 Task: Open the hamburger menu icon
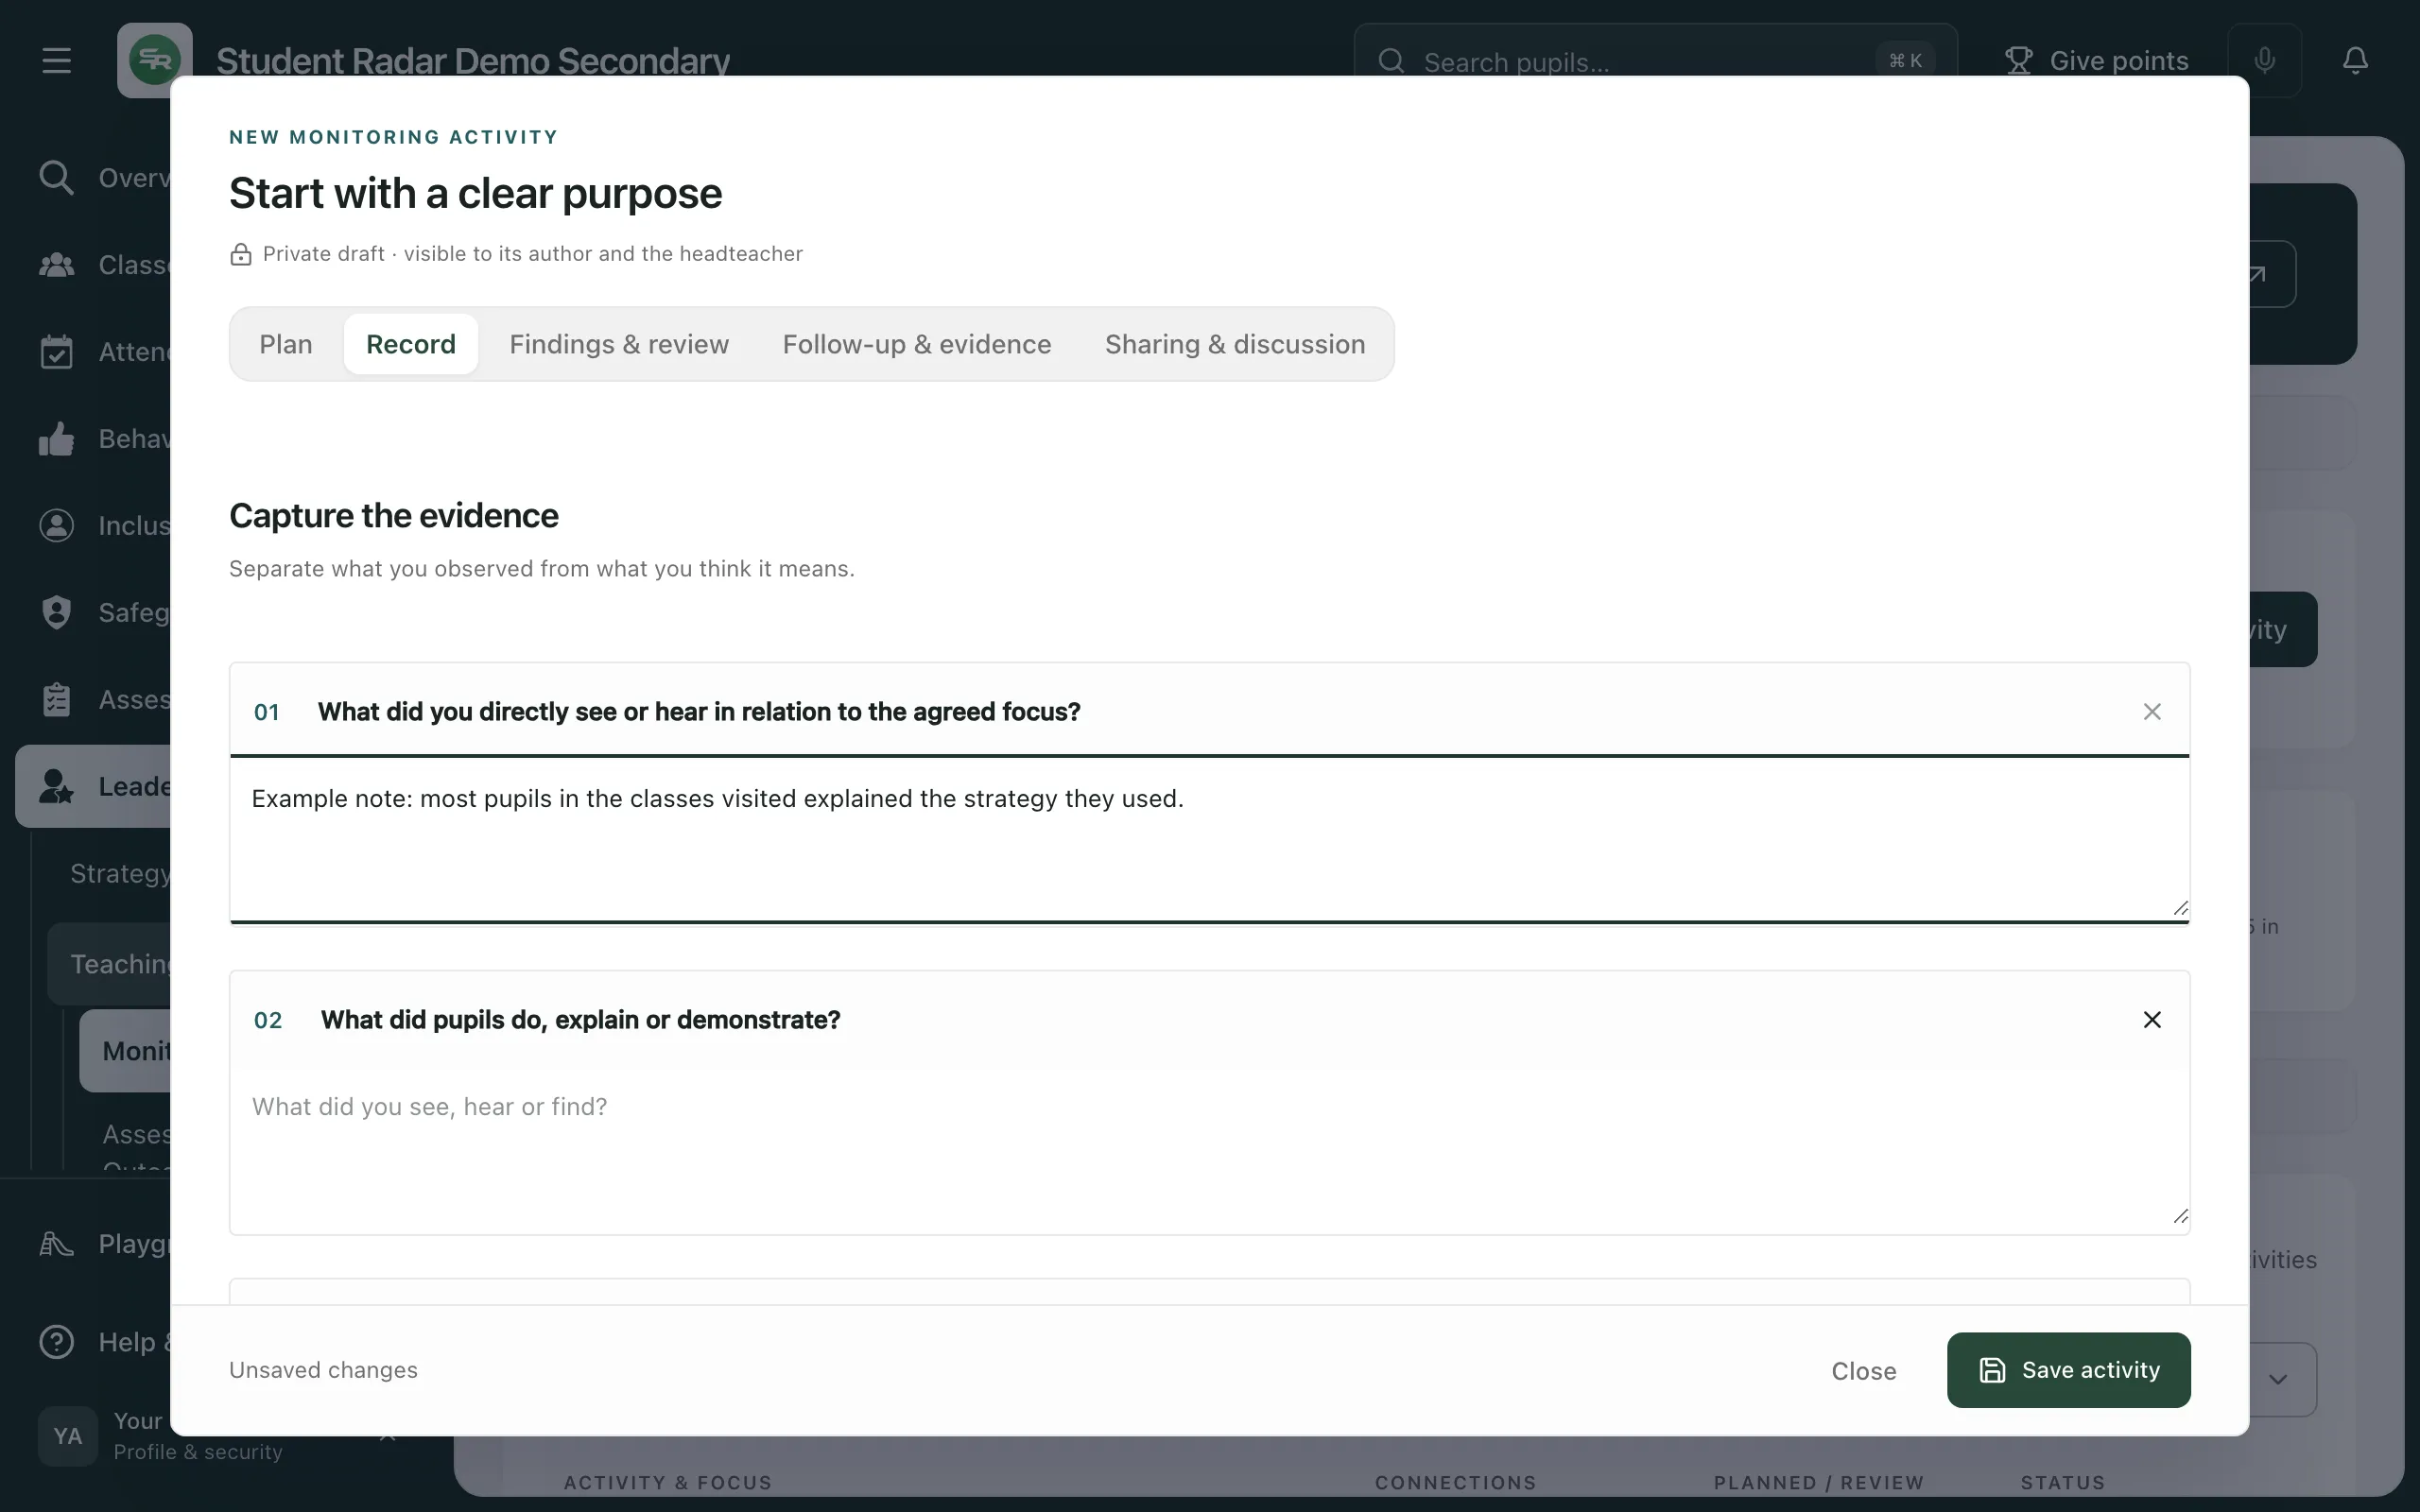click(x=56, y=60)
